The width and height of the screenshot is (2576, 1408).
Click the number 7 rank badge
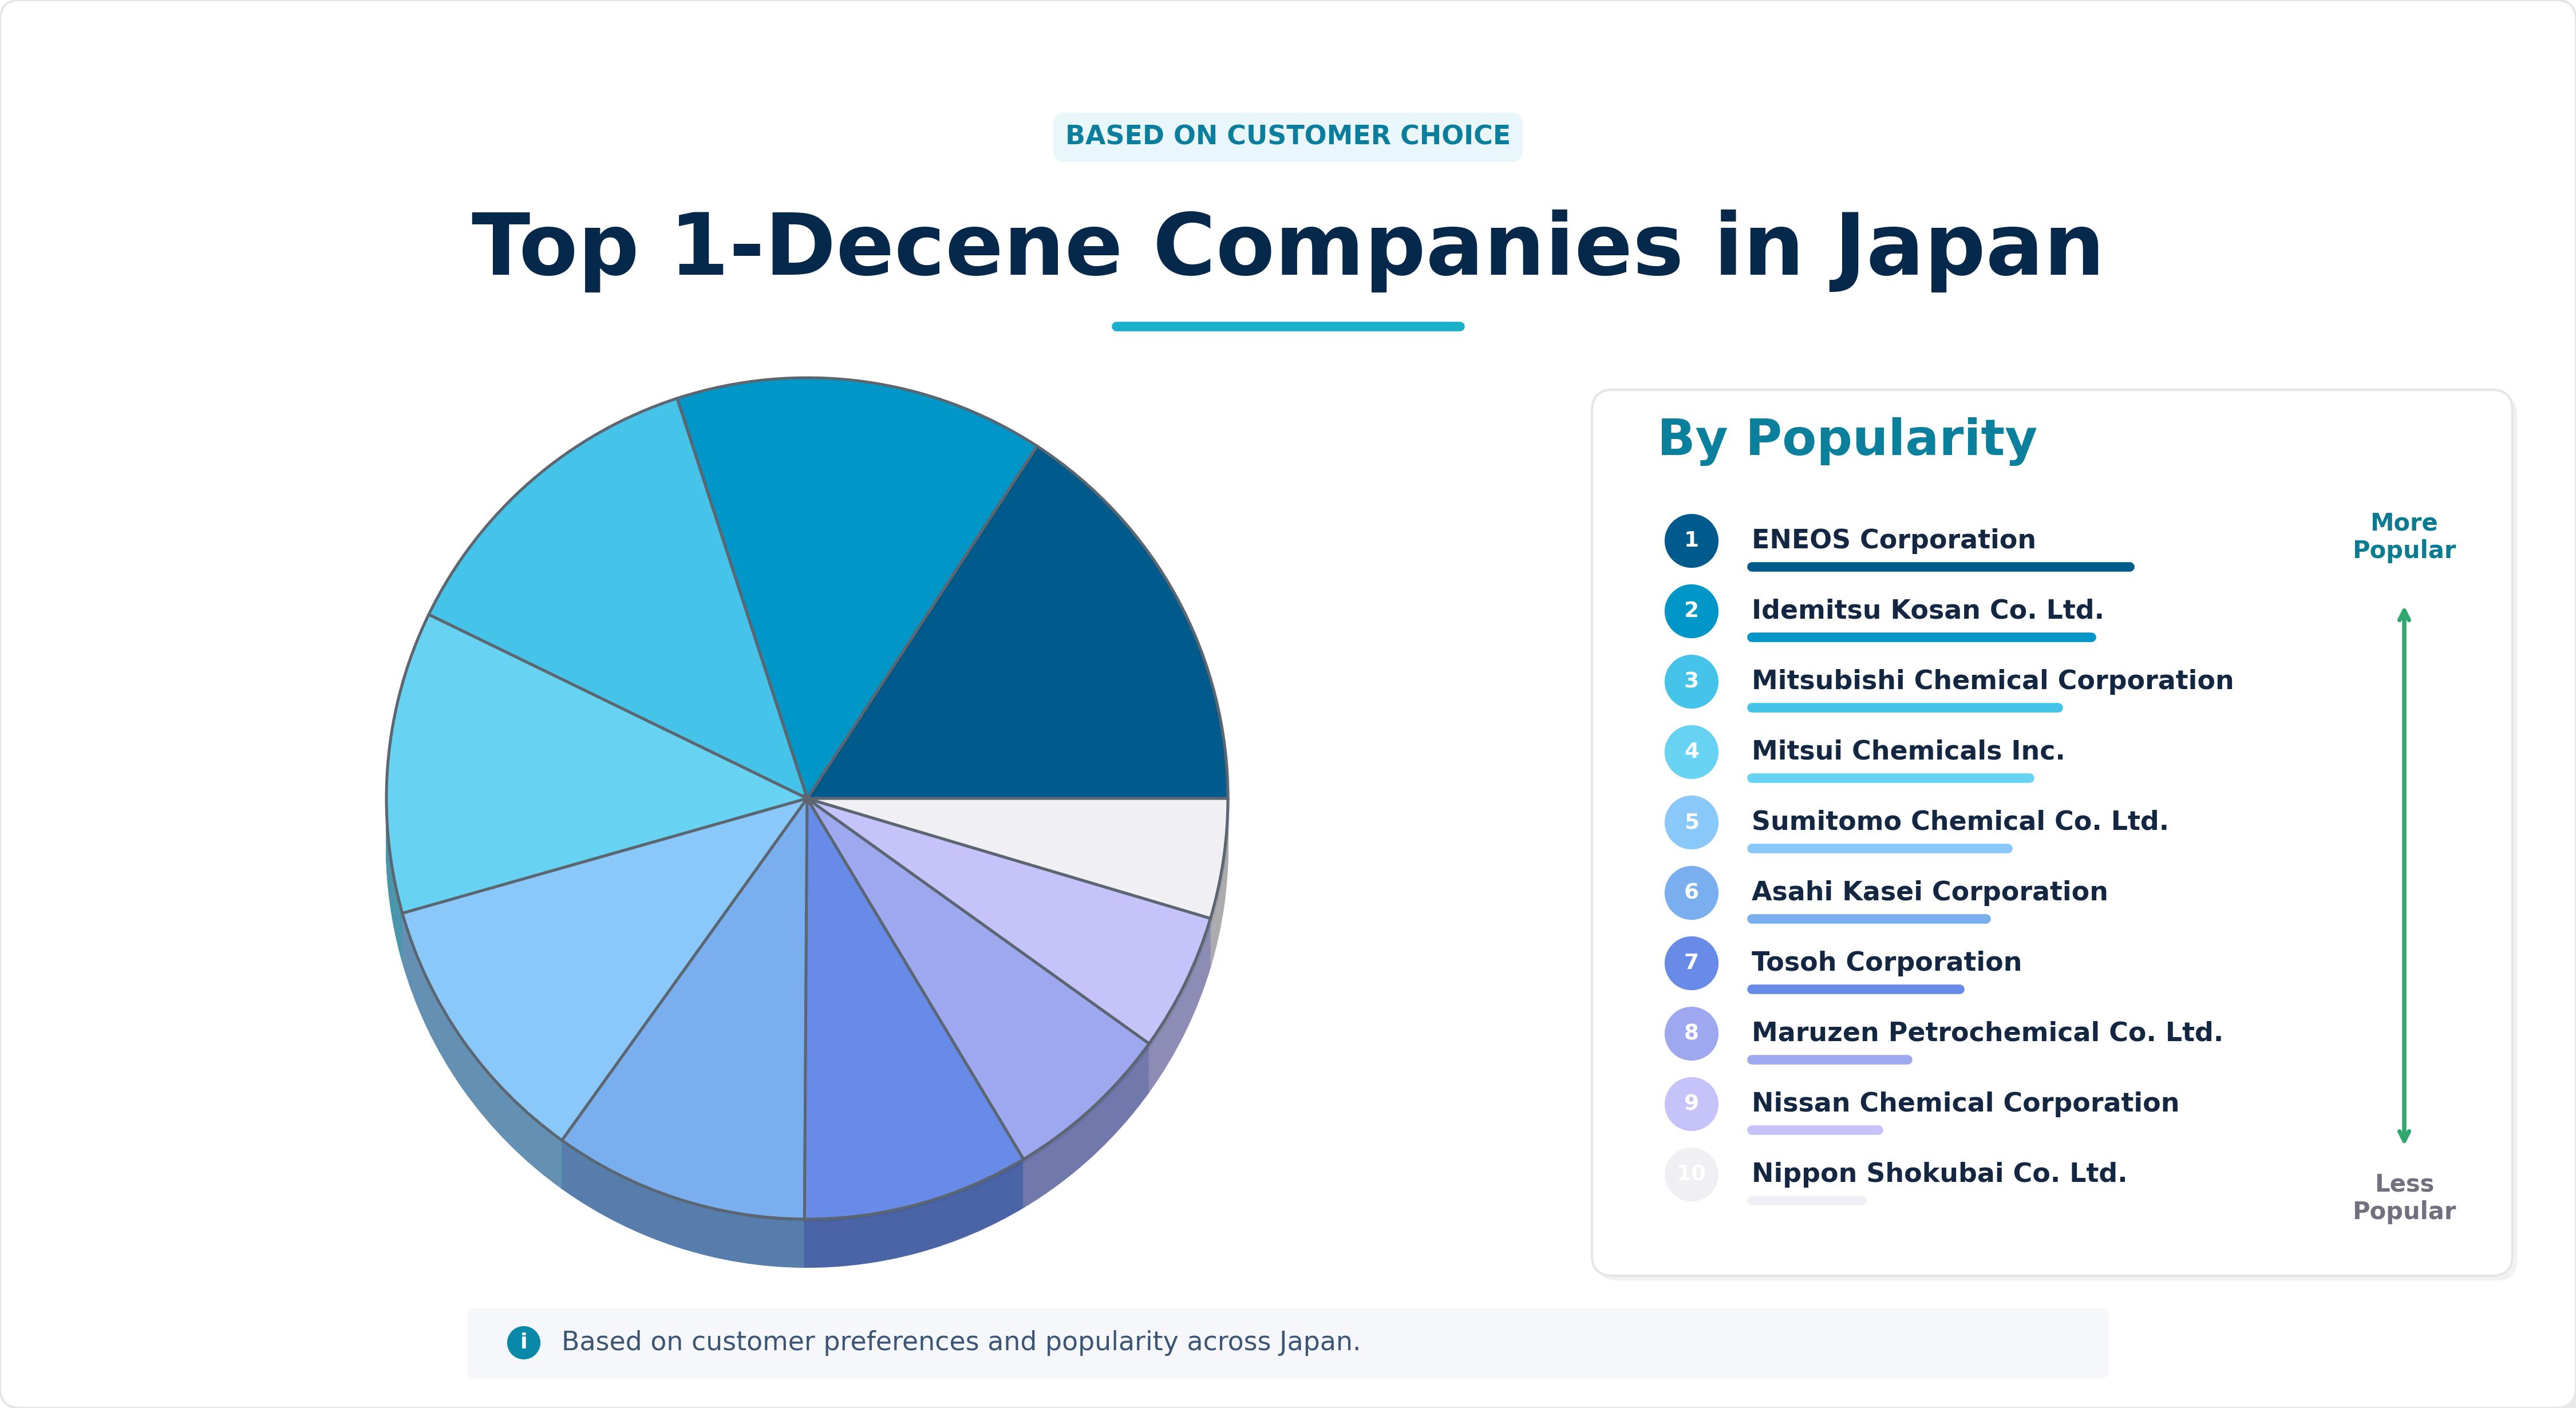click(x=1691, y=963)
